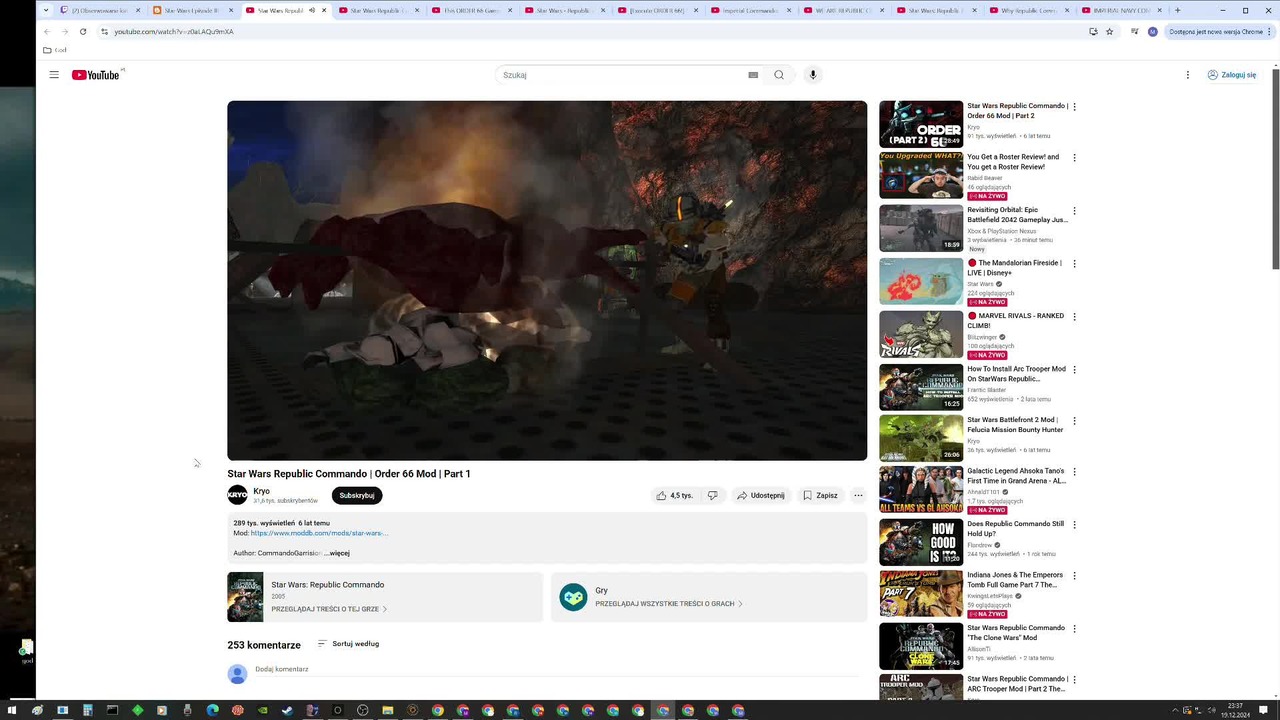This screenshot has height=720, width=1280.
Task: Dislike the video with thumbs down
Action: tap(713, 495)
